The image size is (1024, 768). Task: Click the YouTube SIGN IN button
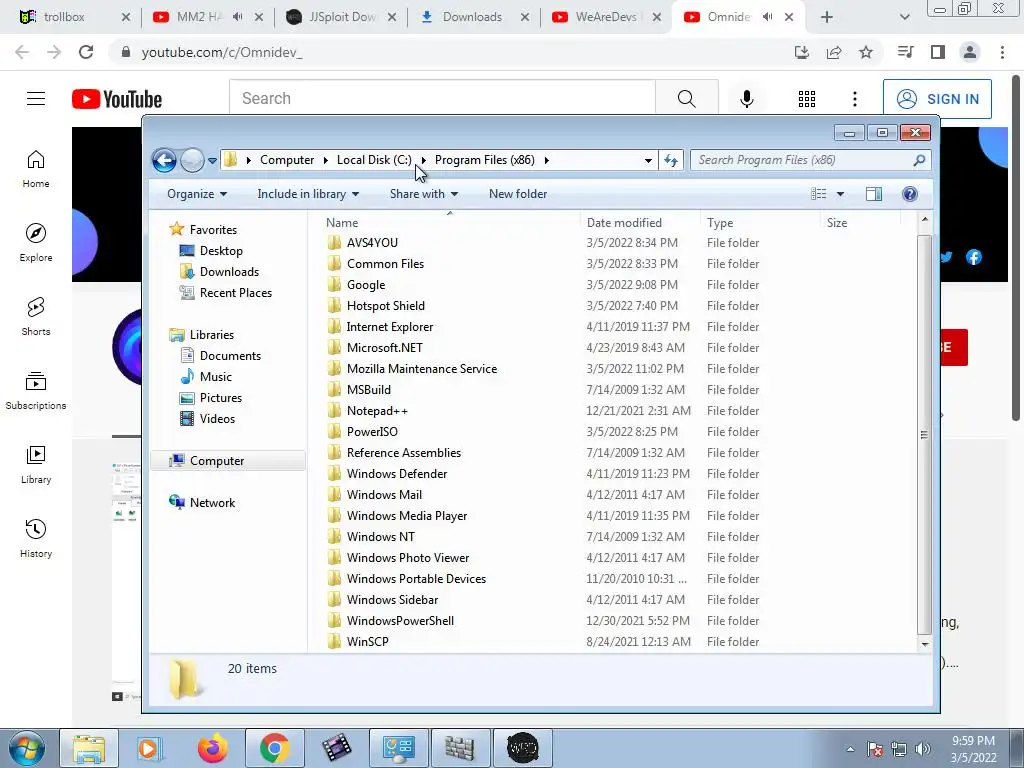937,99
